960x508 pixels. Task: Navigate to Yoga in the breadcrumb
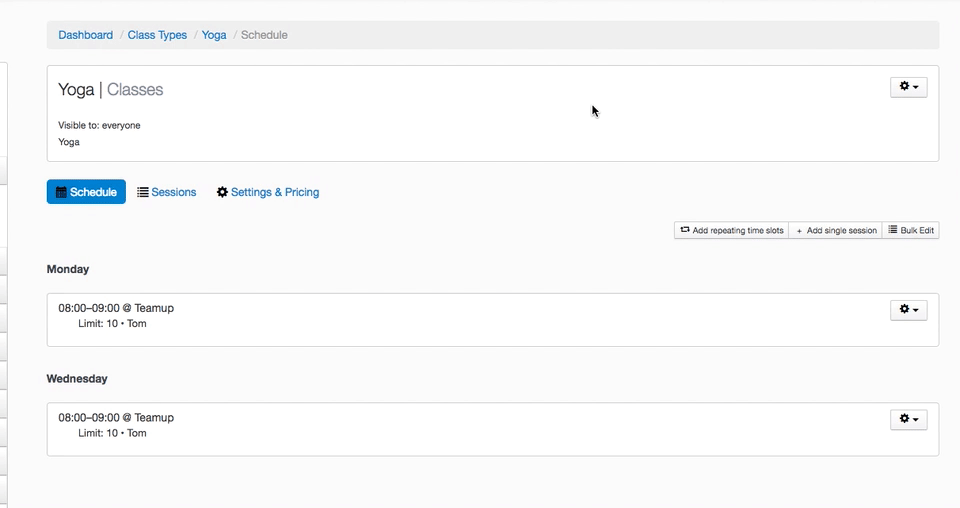coord(214,35)
